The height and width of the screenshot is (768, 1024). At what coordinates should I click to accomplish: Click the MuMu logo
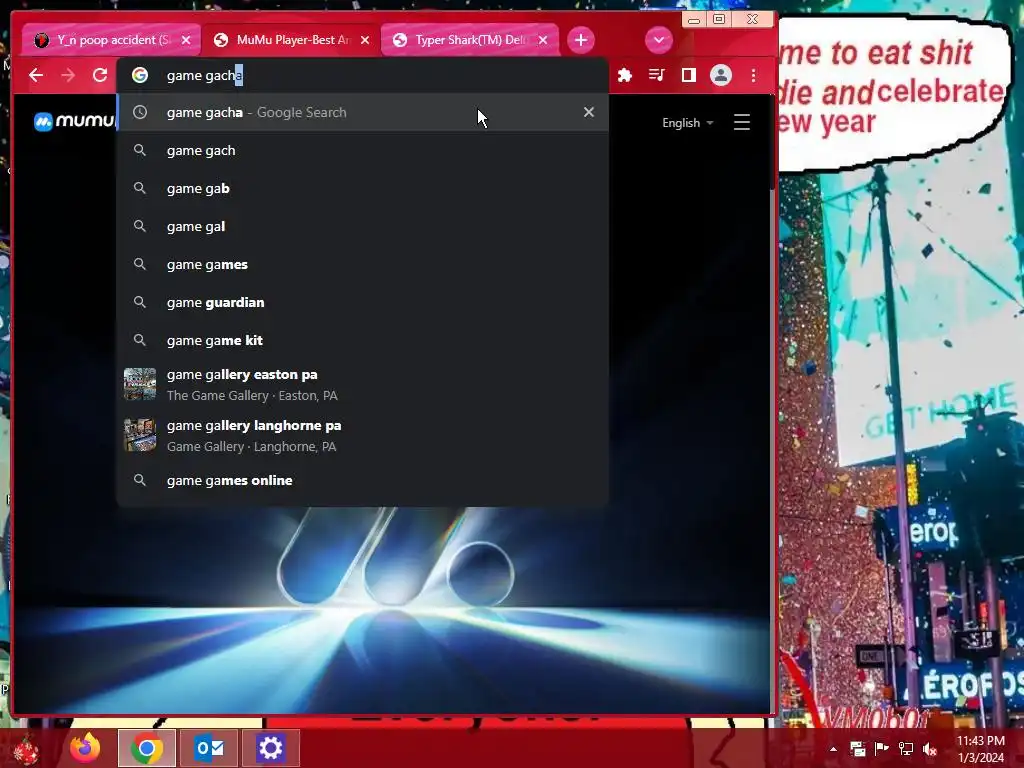click(x=74, y=121)
